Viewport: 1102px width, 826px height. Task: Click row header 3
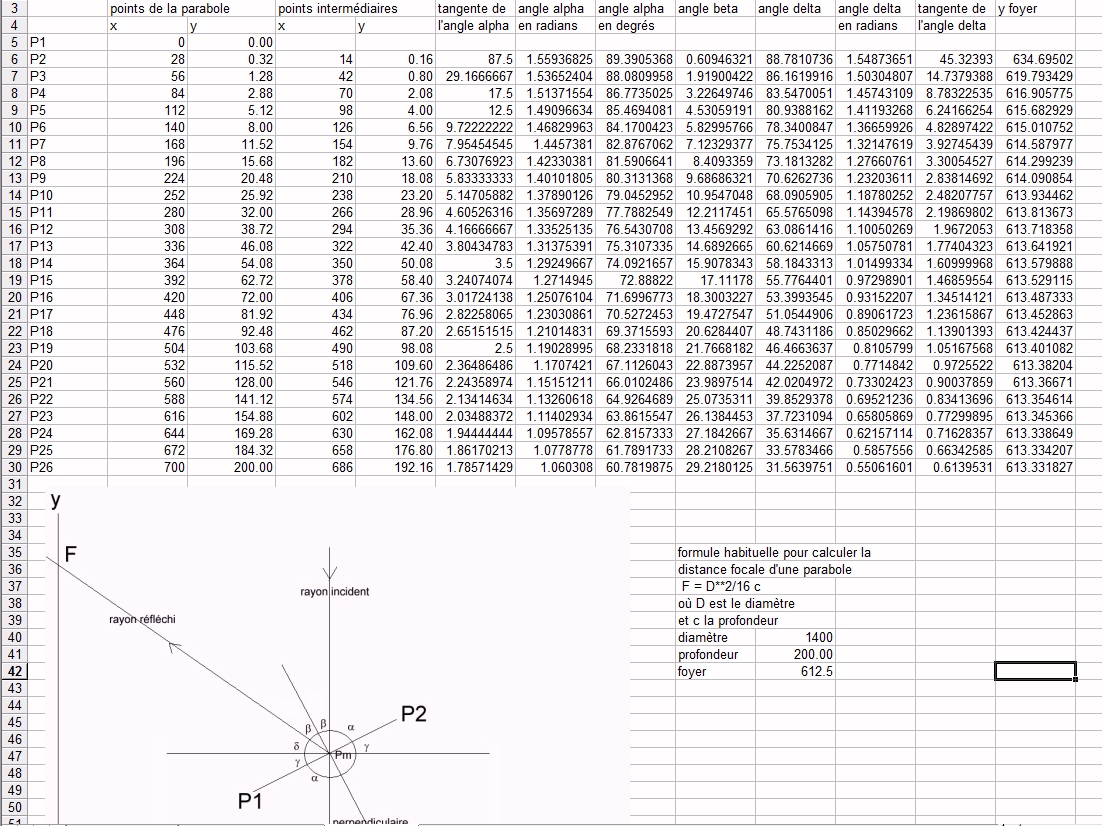coord(14,8)
